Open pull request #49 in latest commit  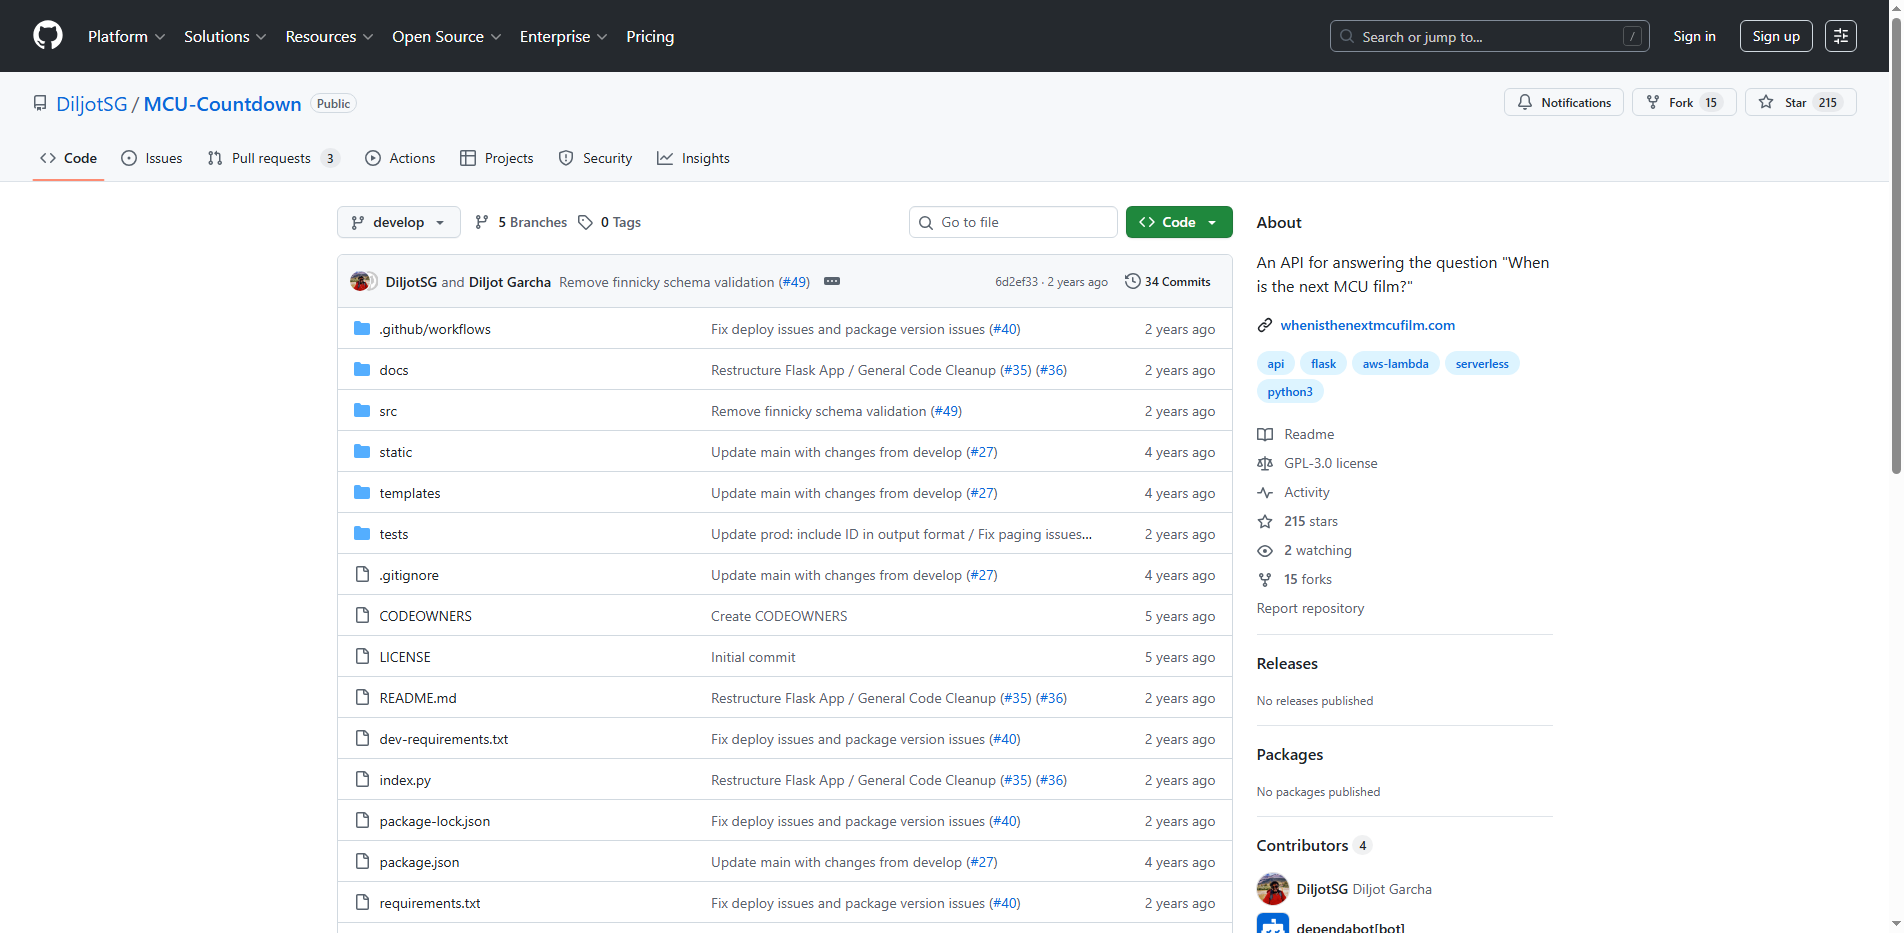tap(794, 282)
